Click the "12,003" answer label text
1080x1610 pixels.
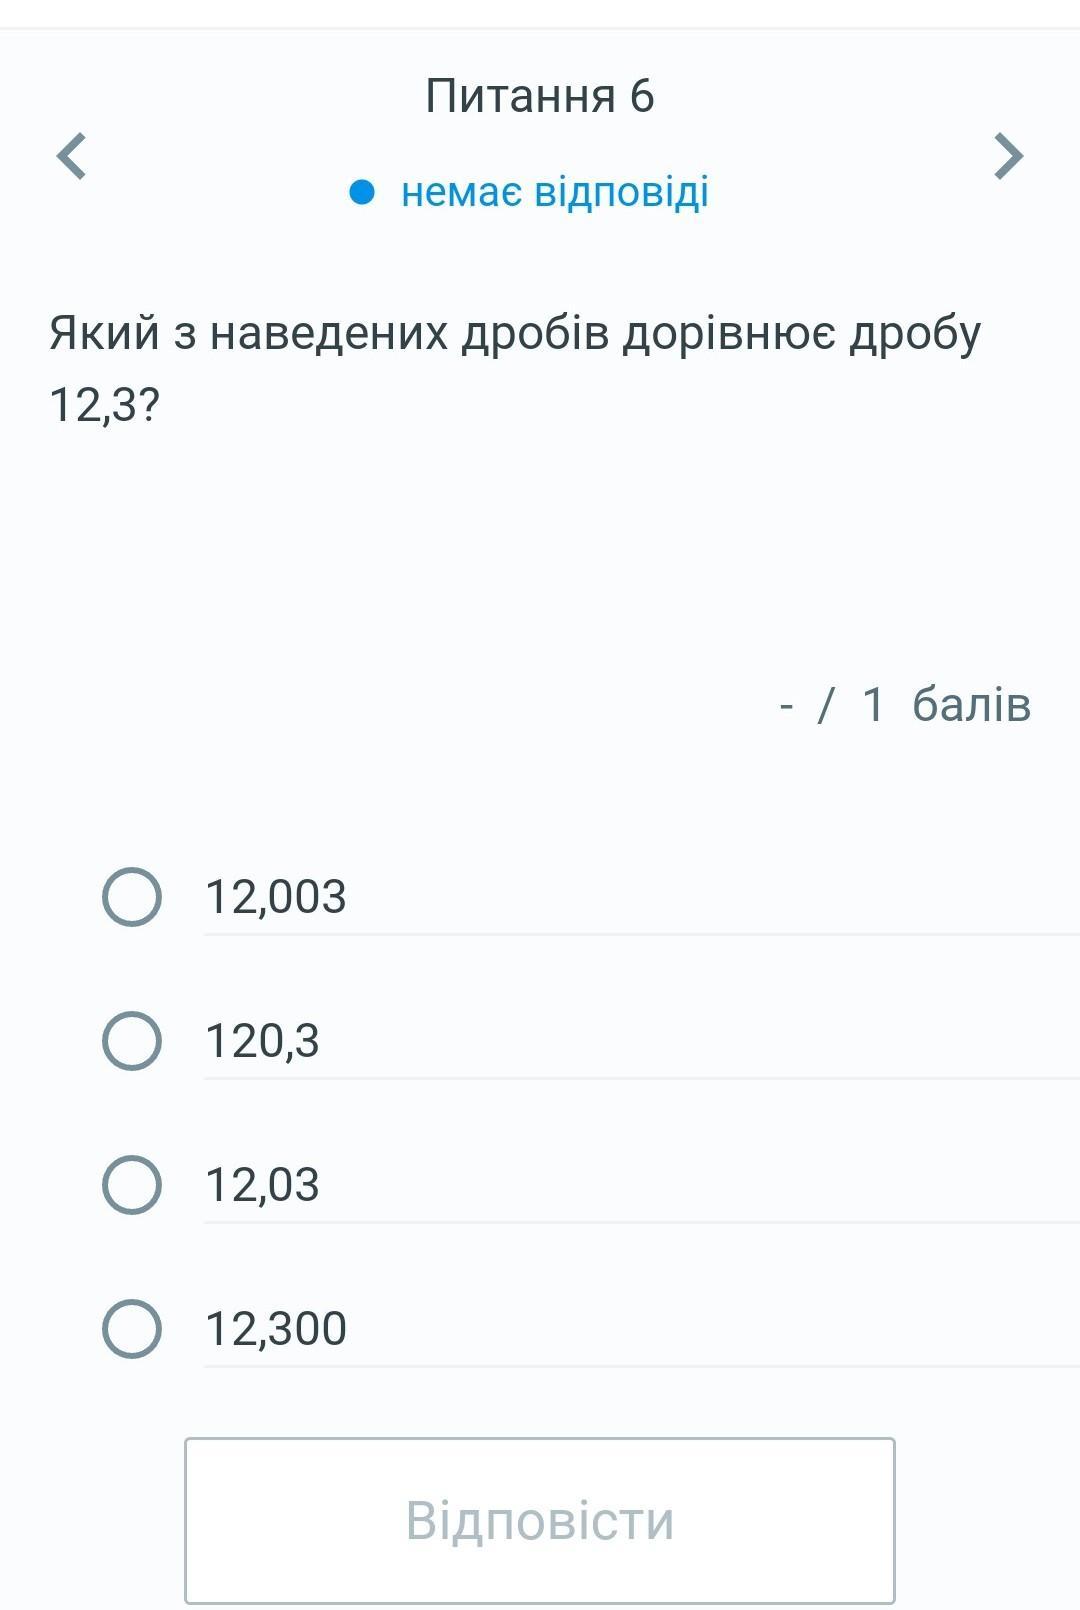coord(276,897)
